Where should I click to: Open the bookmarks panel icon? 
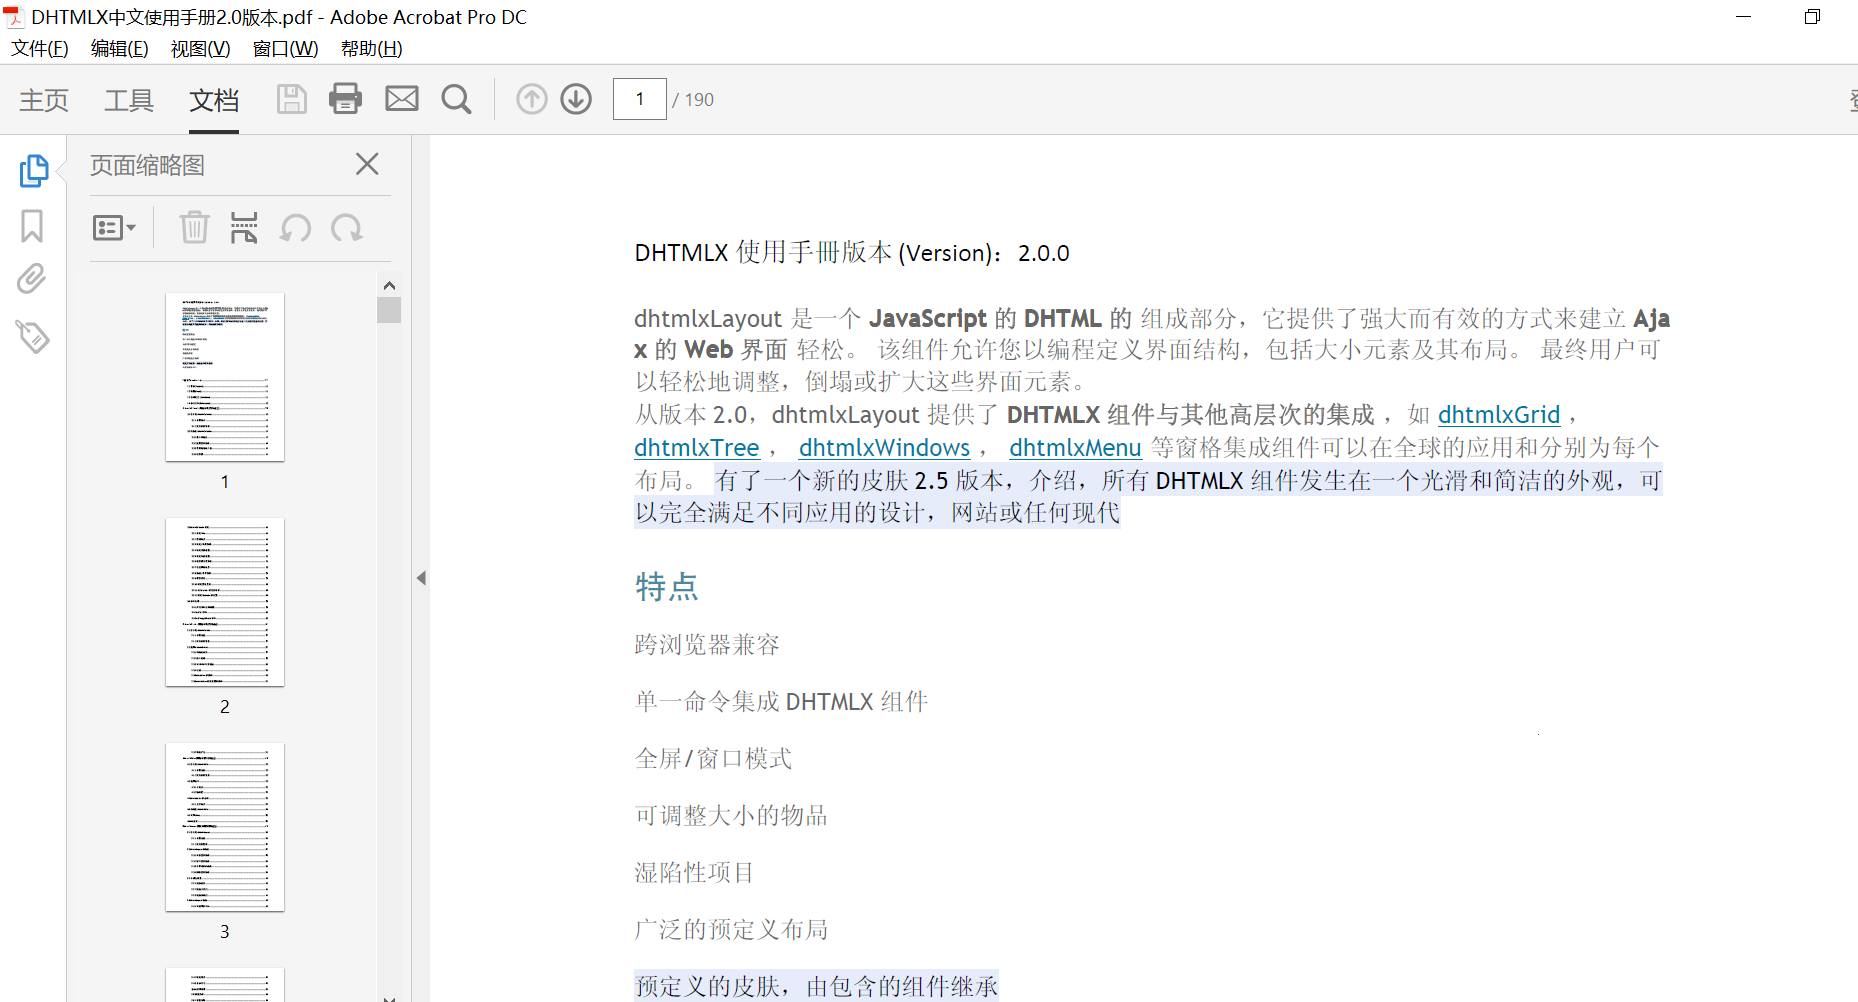pyautogui.click(x=32, y=226)
